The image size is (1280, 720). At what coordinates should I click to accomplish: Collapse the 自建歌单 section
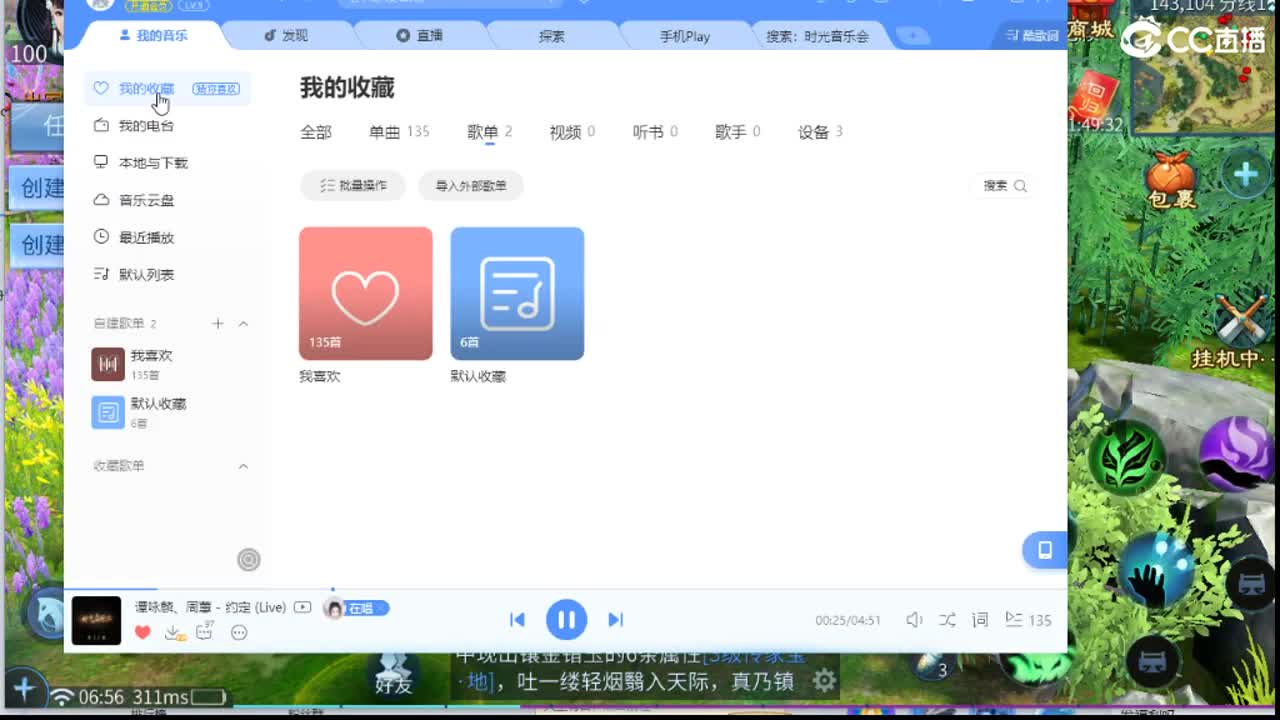pyautogui.click(x=243, y=323)
